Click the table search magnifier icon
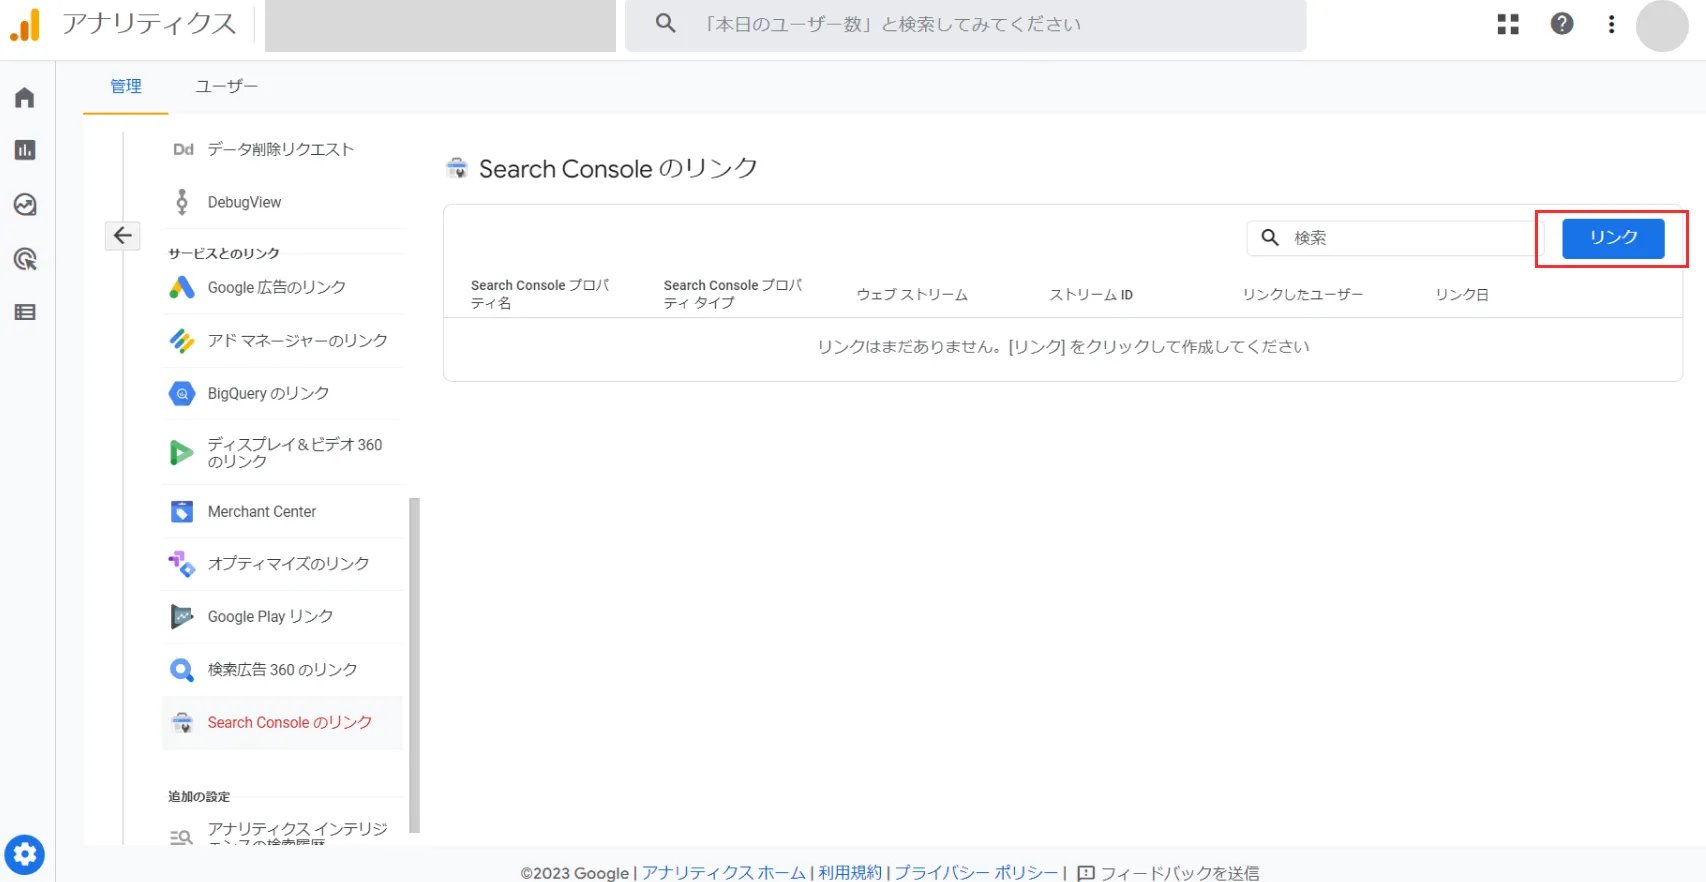Viewport: 1706px width, 882px height. [1270, 237]
